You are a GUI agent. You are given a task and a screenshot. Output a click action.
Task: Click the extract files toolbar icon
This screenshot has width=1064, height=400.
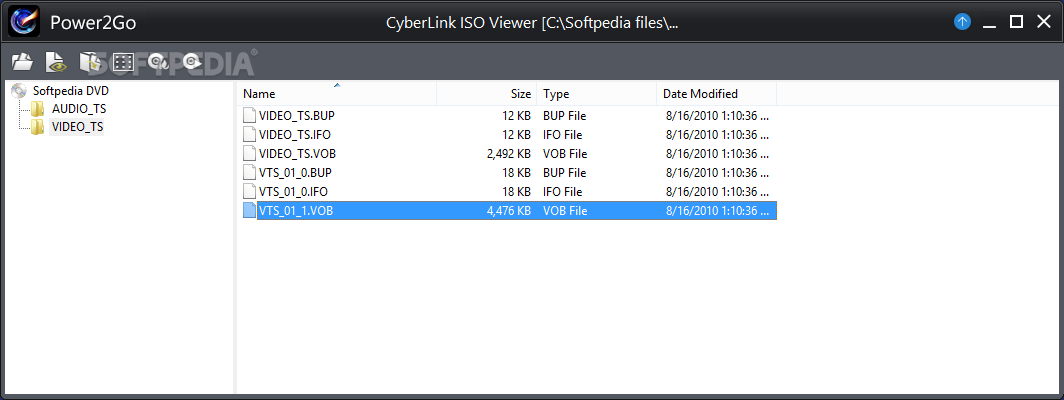tap(90, 62)
